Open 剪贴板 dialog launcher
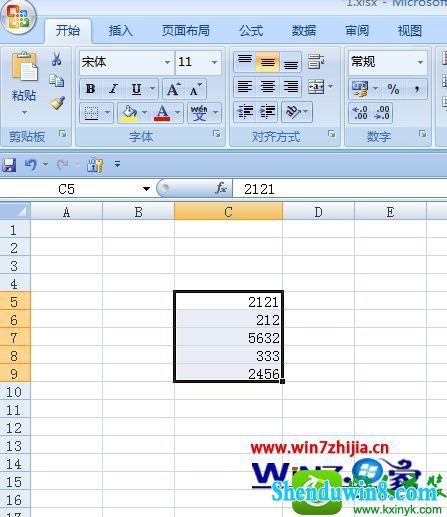The image size is (447, 517). tap(62, 134)
